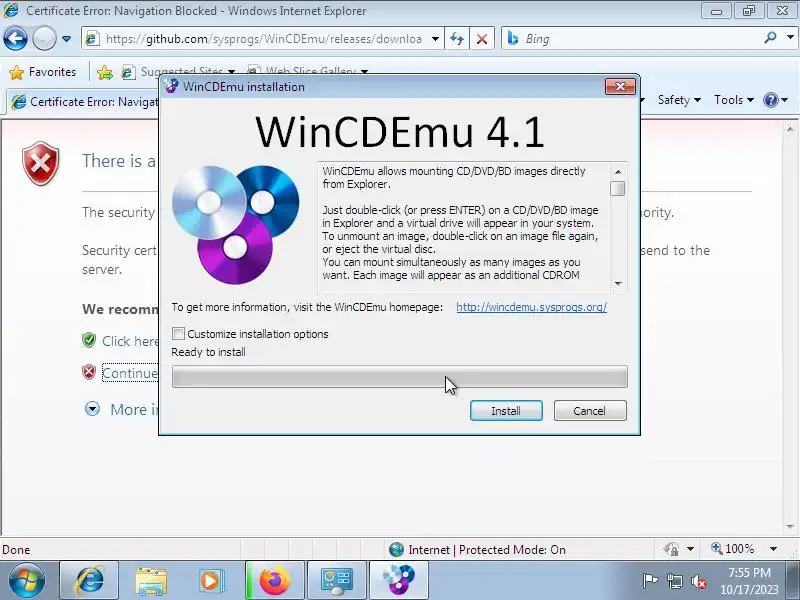The width and height of the screenshot is (800, 600).
Task: Click the 'Click here' link on IE page
Action: [131, 341]
